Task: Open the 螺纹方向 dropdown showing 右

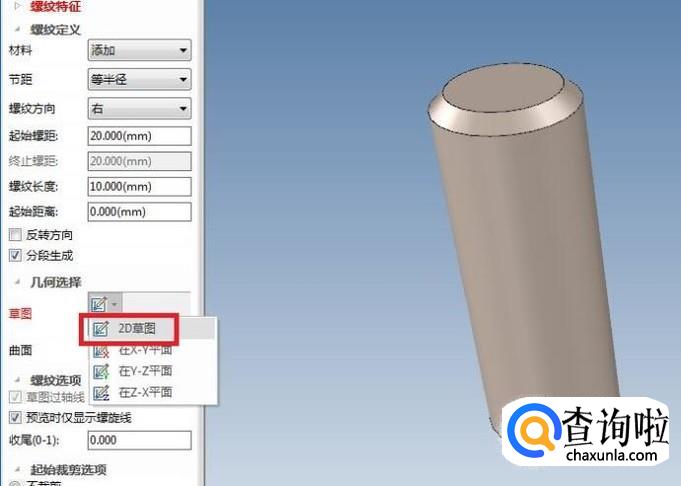Action: (x=139, y=109)
